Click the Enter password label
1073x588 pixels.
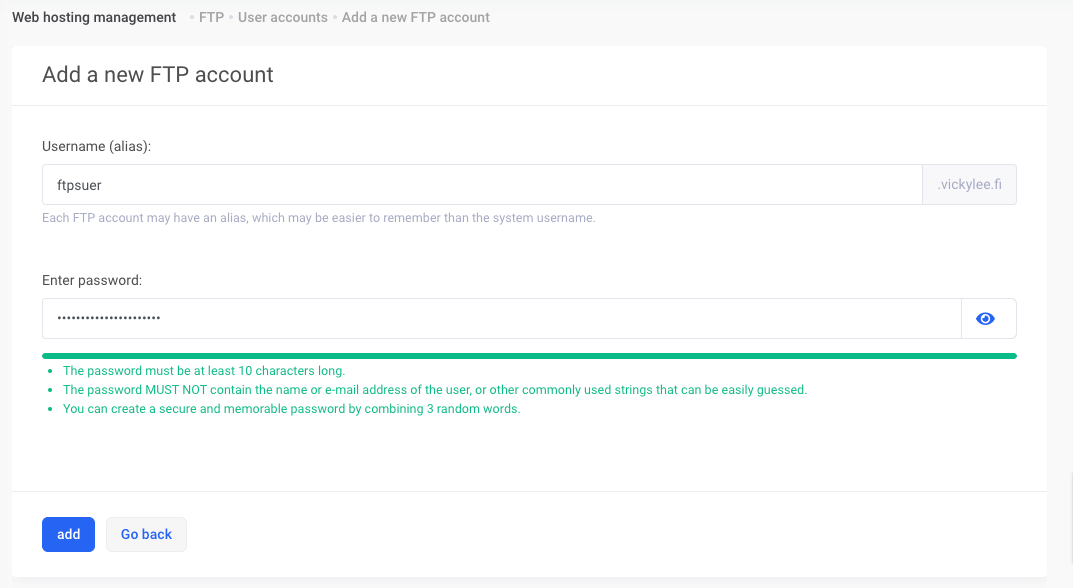tap(92, 281)
